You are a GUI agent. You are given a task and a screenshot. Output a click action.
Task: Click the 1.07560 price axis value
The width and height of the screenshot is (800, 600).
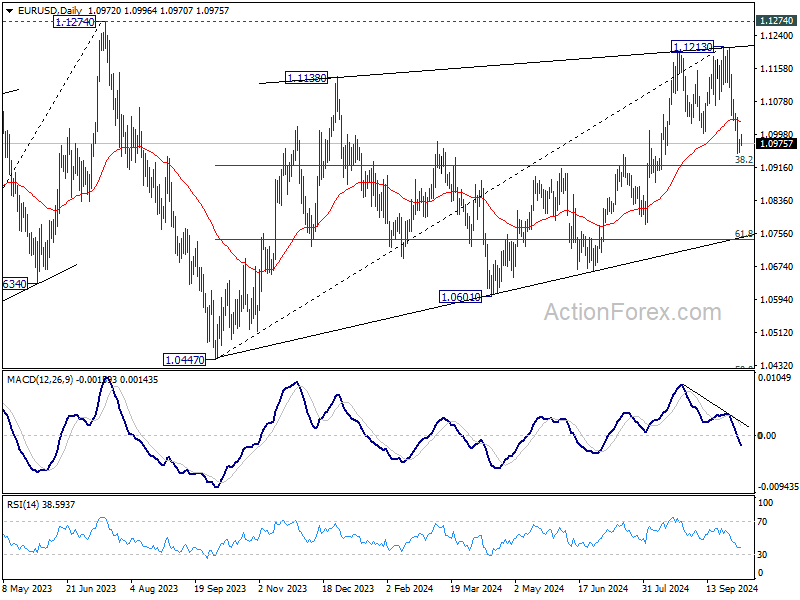click(x=777, y=234)
